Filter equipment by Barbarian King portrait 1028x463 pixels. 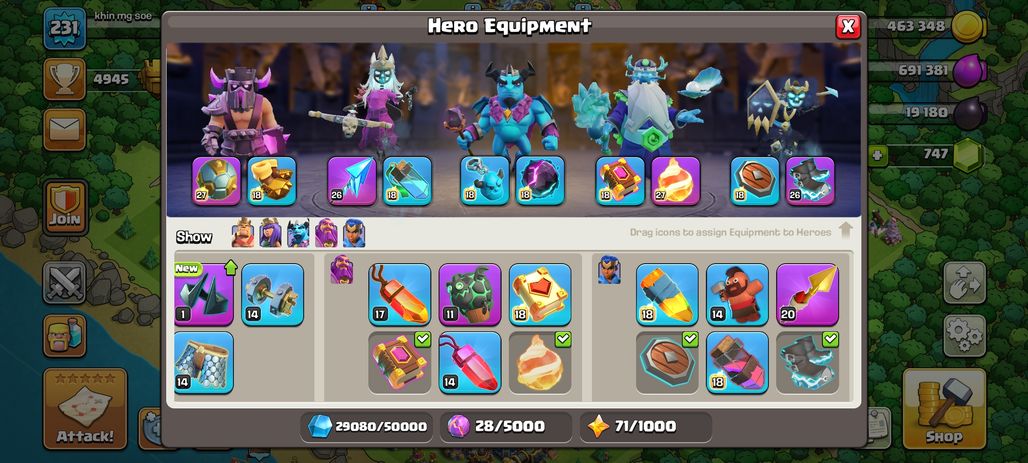tap(243, 233)
